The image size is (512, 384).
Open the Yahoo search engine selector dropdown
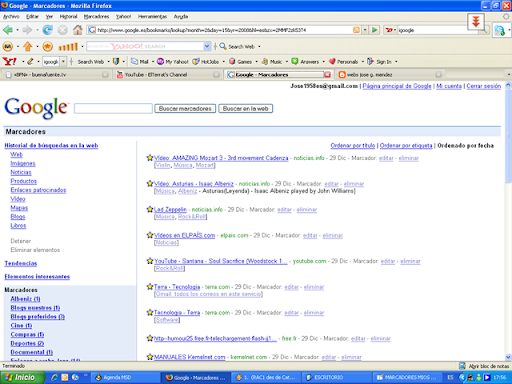click(390, 30)
